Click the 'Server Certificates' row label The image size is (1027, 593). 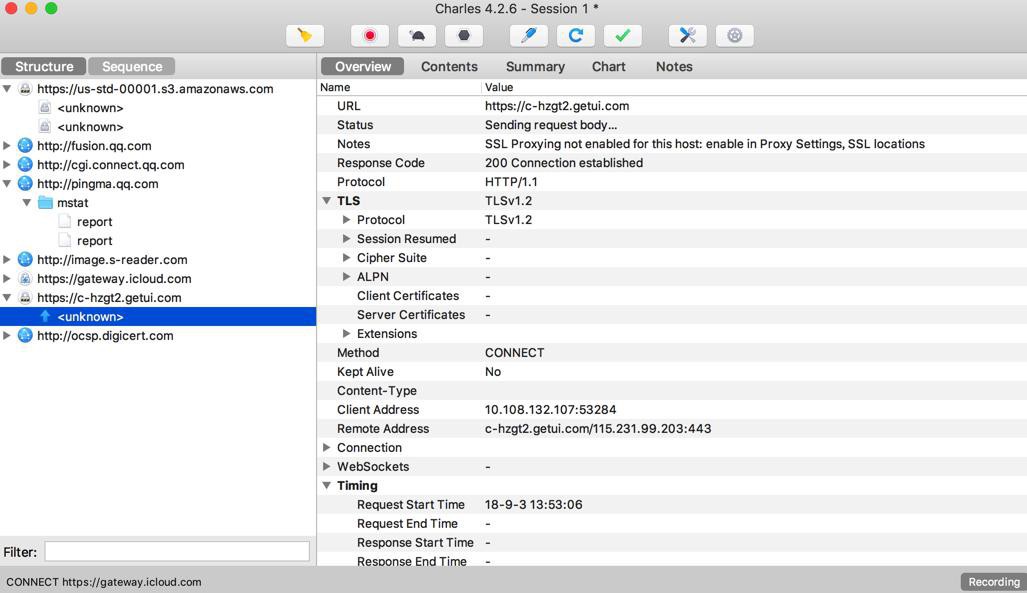pos(411,315)
